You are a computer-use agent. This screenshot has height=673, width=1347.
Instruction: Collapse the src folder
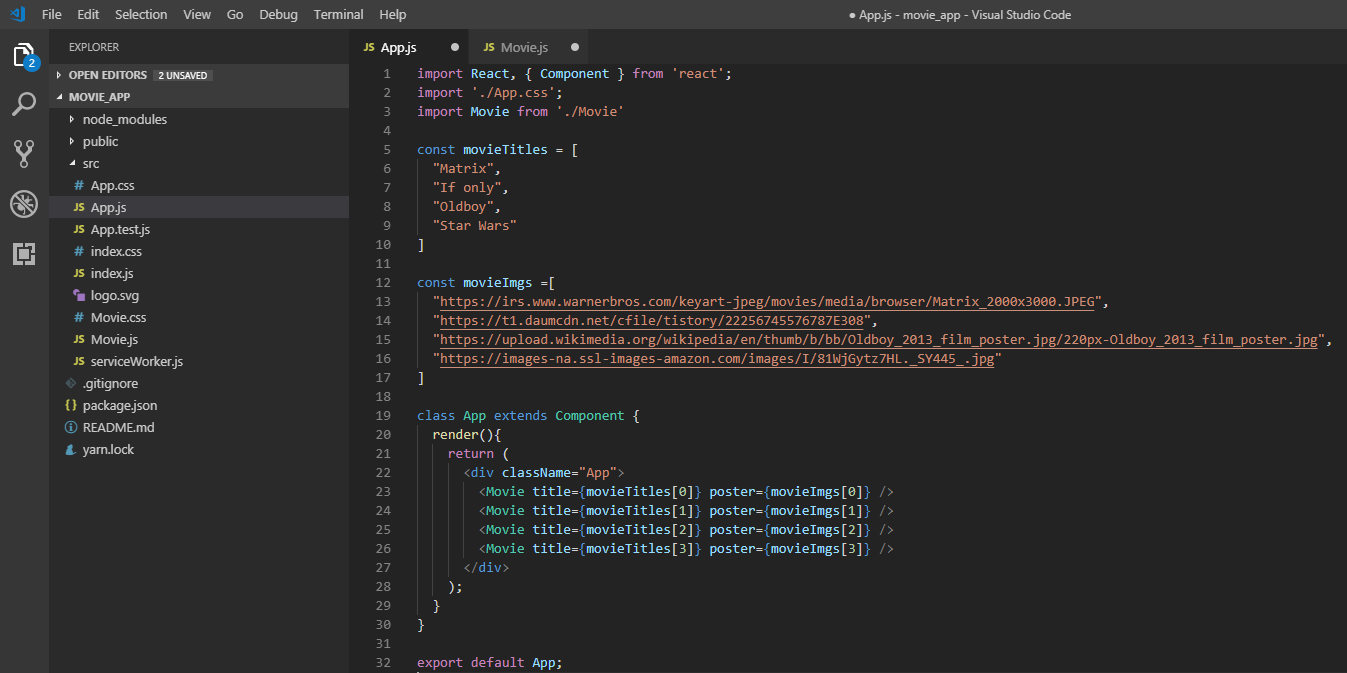click(199, 163)
